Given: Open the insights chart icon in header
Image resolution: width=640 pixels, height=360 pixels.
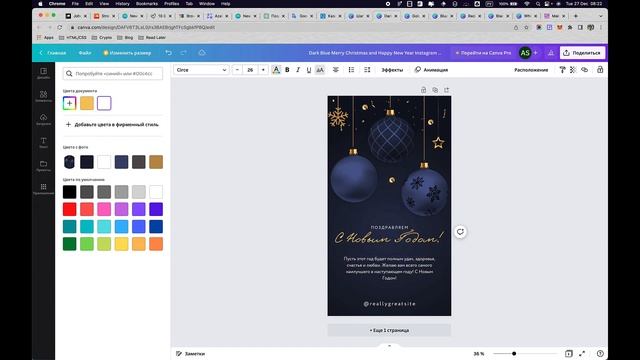Looking at the screenshot, I should [x=551, y=53].
